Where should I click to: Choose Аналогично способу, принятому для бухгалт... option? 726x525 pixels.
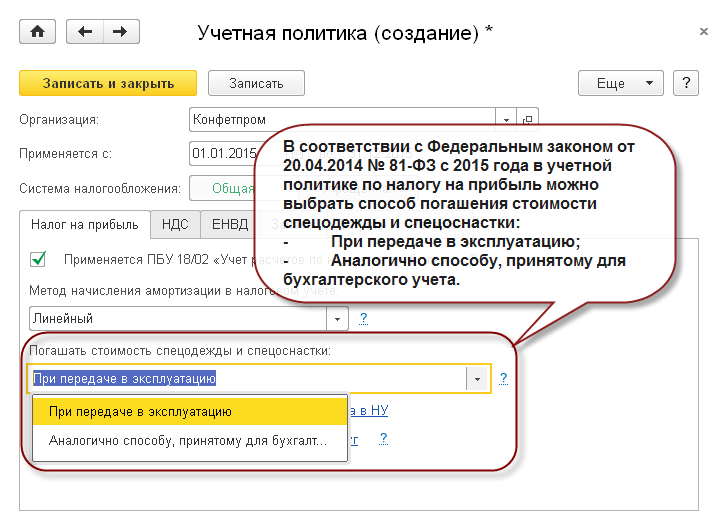tap(190, 440)
